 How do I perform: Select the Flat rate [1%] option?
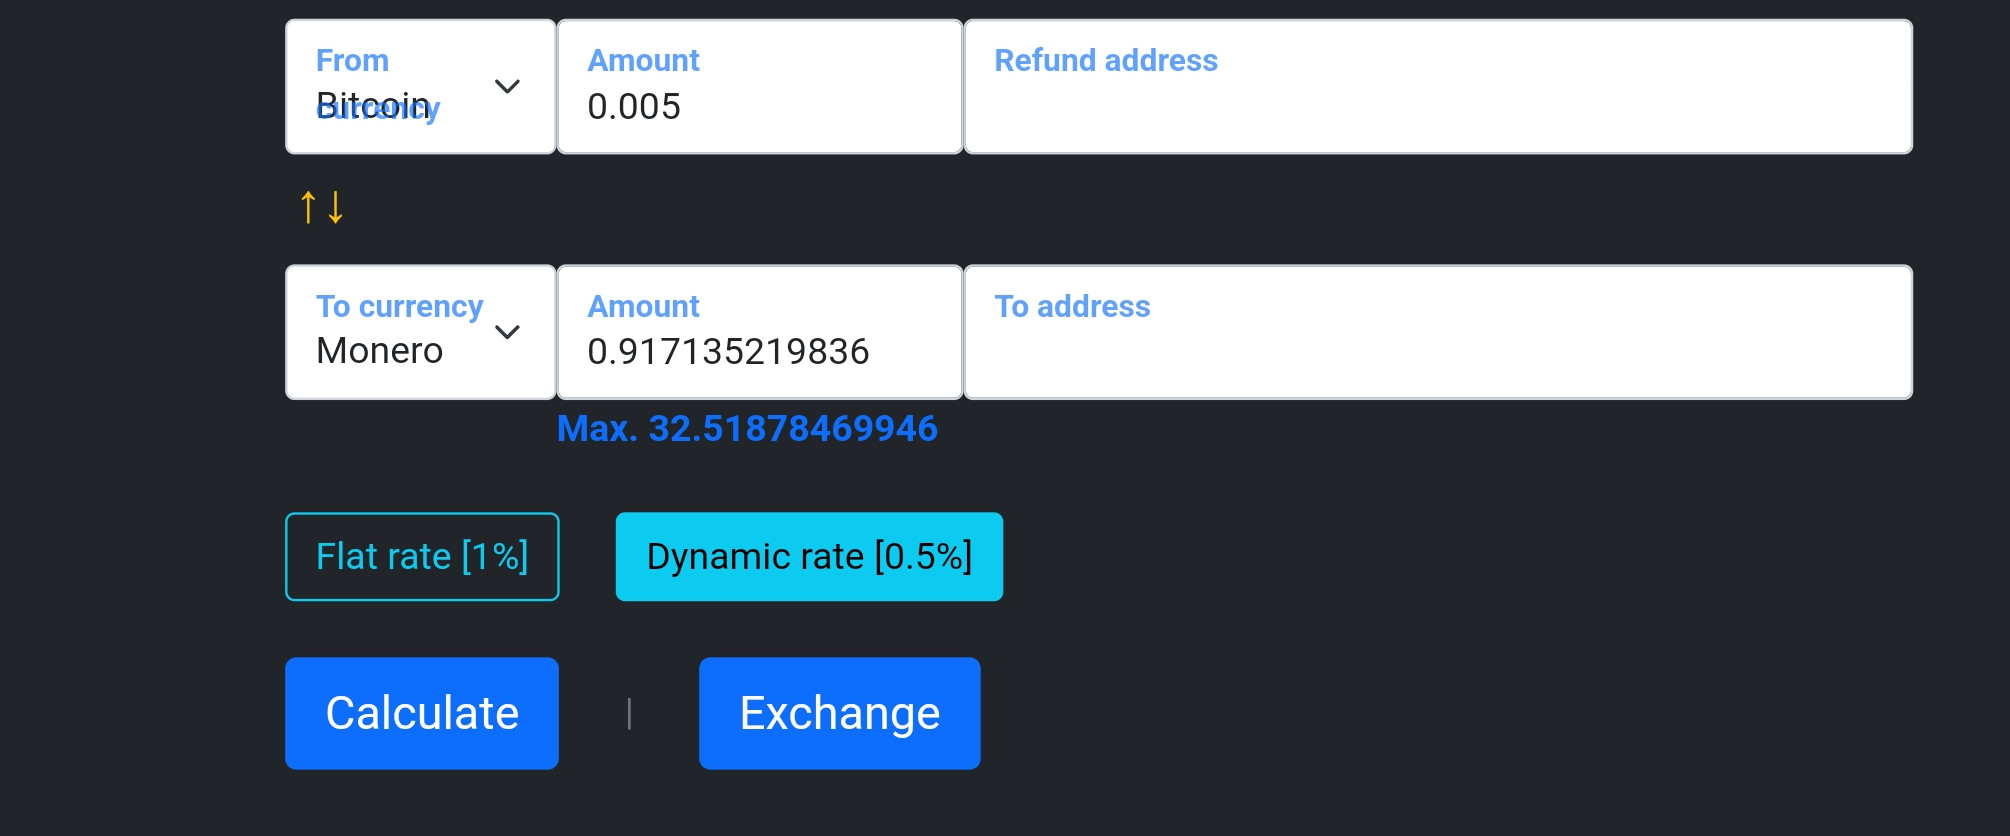(422, 557)
